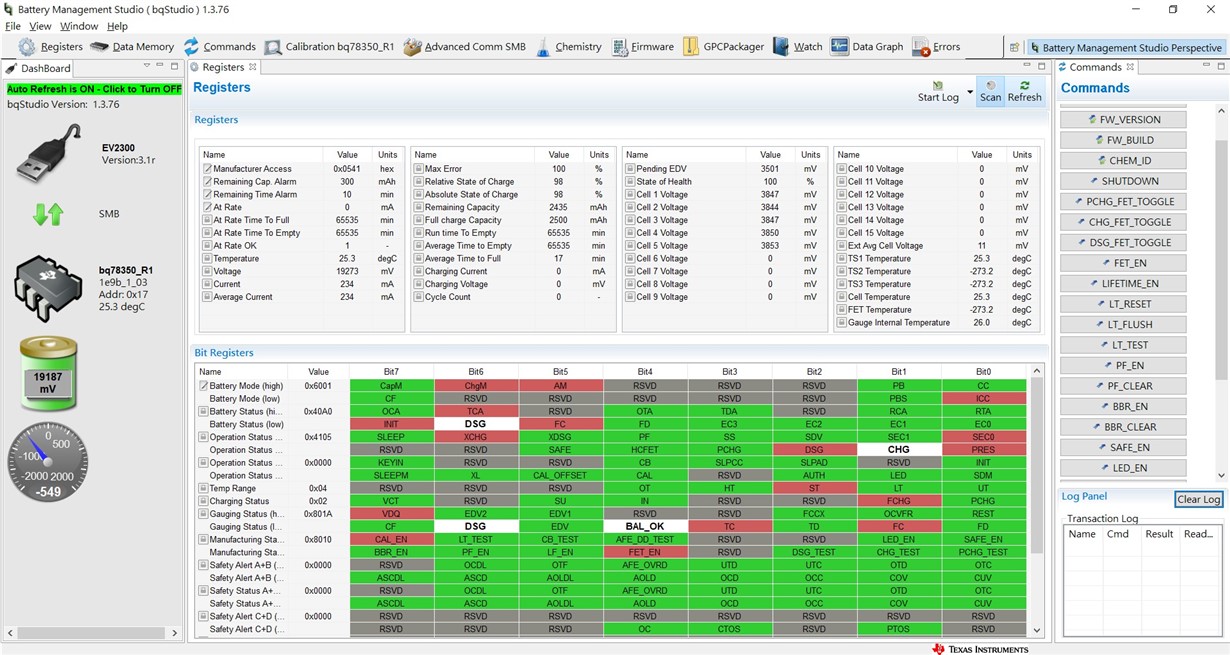Expand the Battery Status (high) row

[203, 411]
